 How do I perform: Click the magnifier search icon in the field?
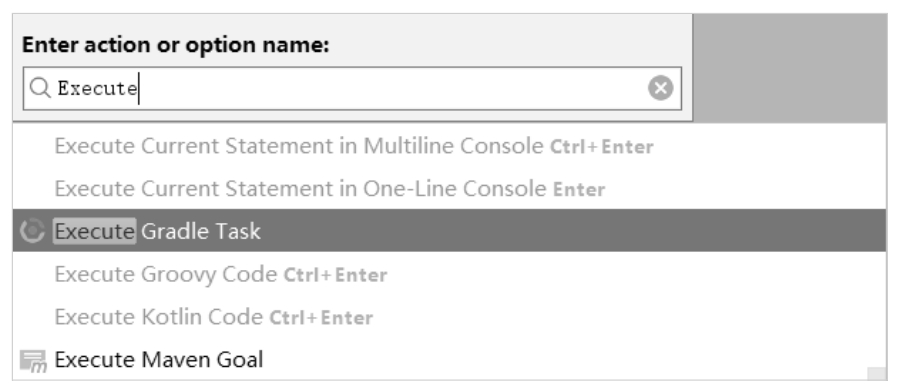click(40, 88)
